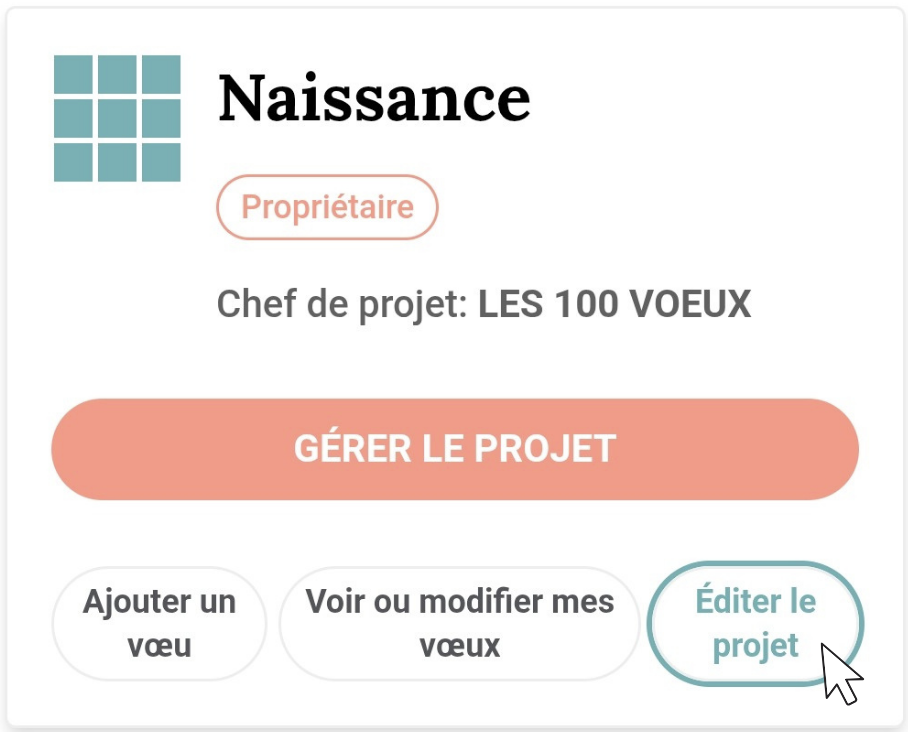This screenshot has width=908, height=732.
Task: Click the GÉRER LE PROJET button
Action: (x=455, y=449)
